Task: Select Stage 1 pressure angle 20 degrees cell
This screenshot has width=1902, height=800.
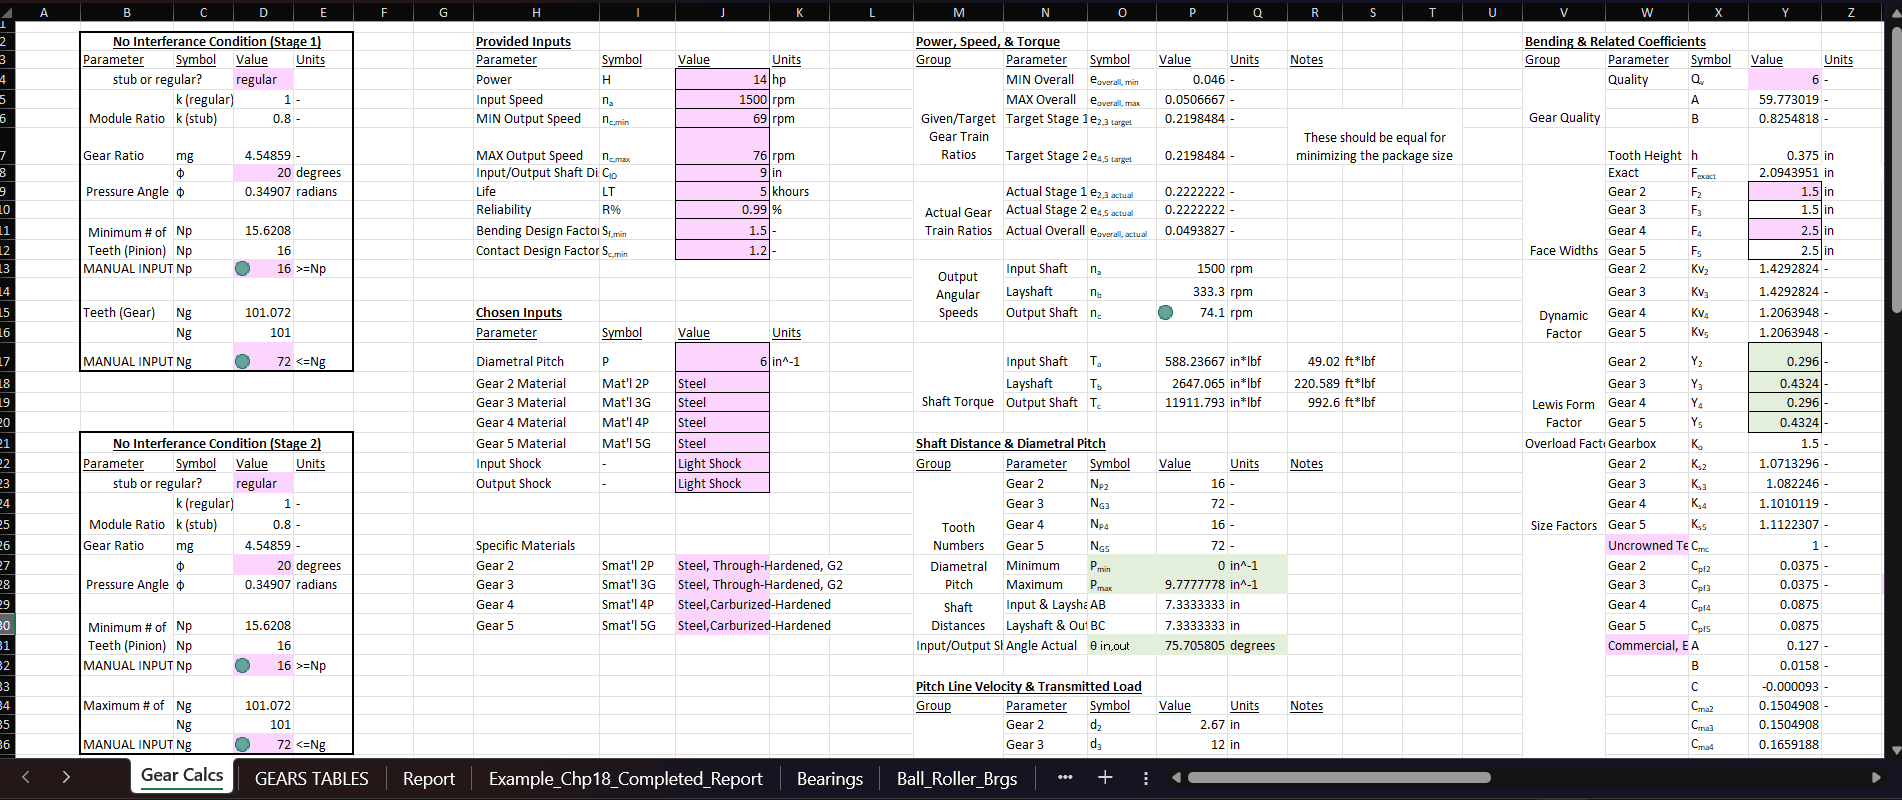Action: [x=263, y=173]
